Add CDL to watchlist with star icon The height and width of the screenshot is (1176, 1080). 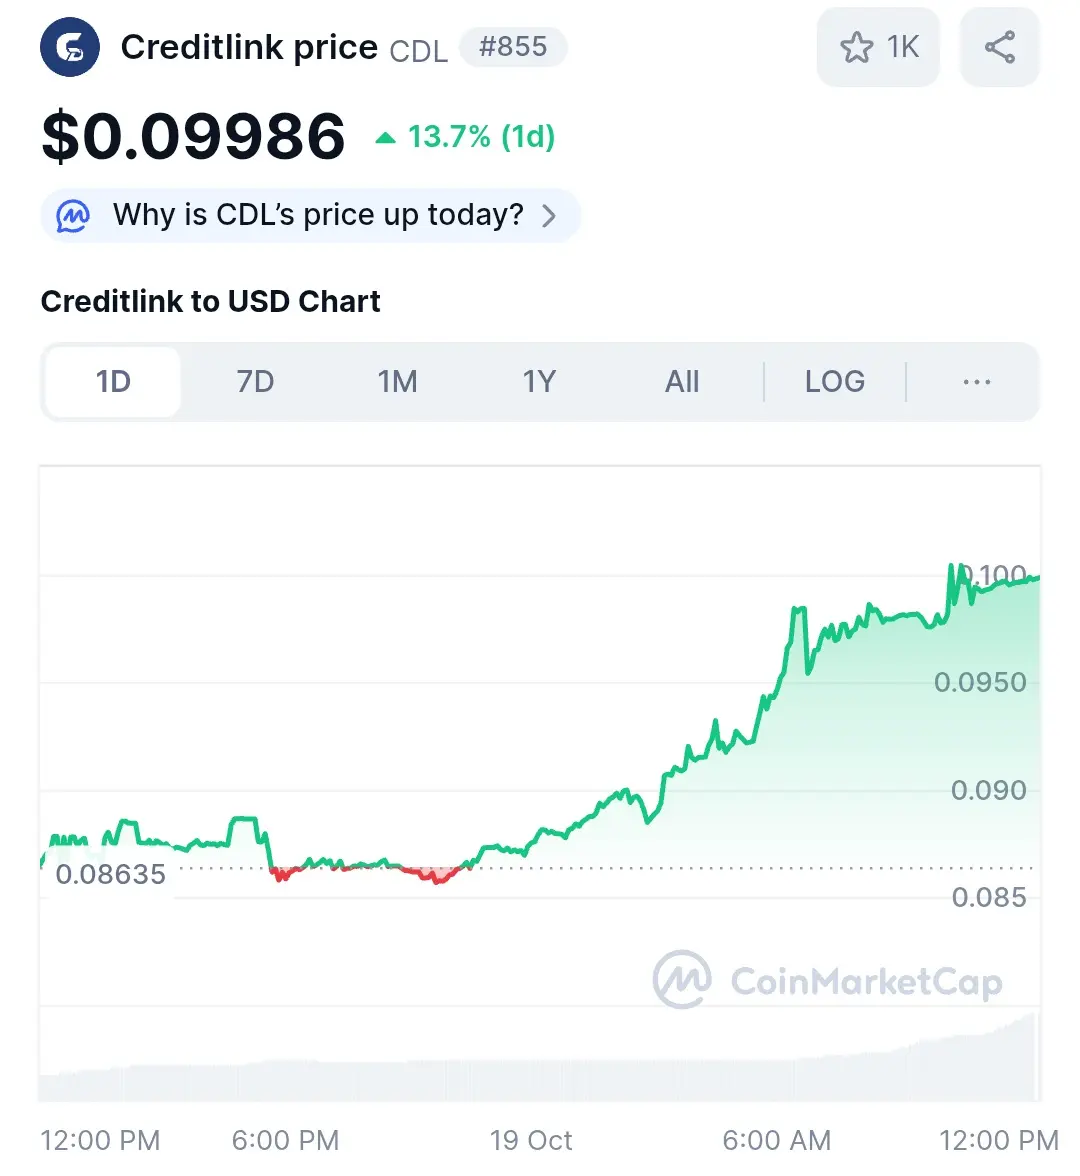[878, 47]
